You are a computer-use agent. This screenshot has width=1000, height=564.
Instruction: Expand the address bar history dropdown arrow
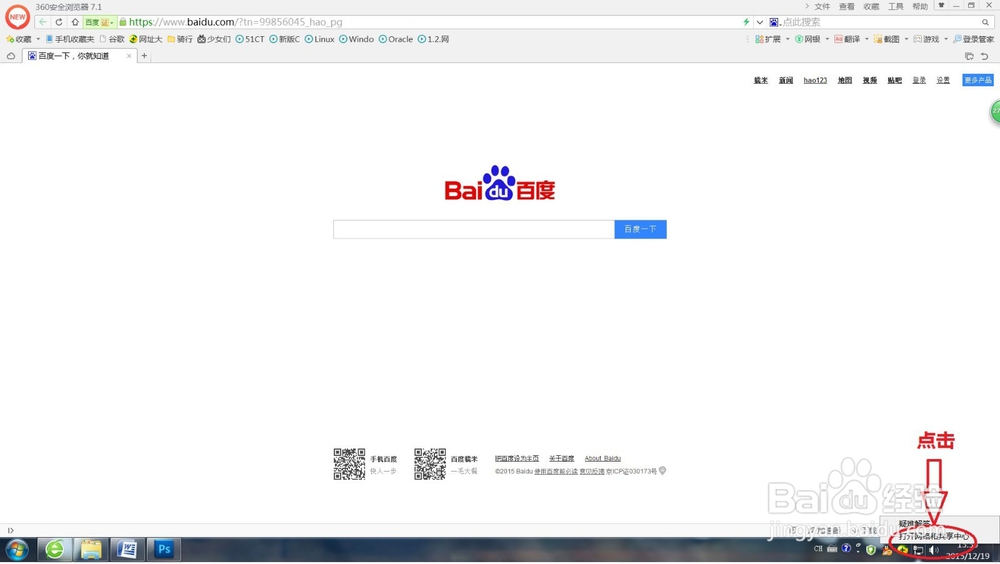click(x=760, y=22)
